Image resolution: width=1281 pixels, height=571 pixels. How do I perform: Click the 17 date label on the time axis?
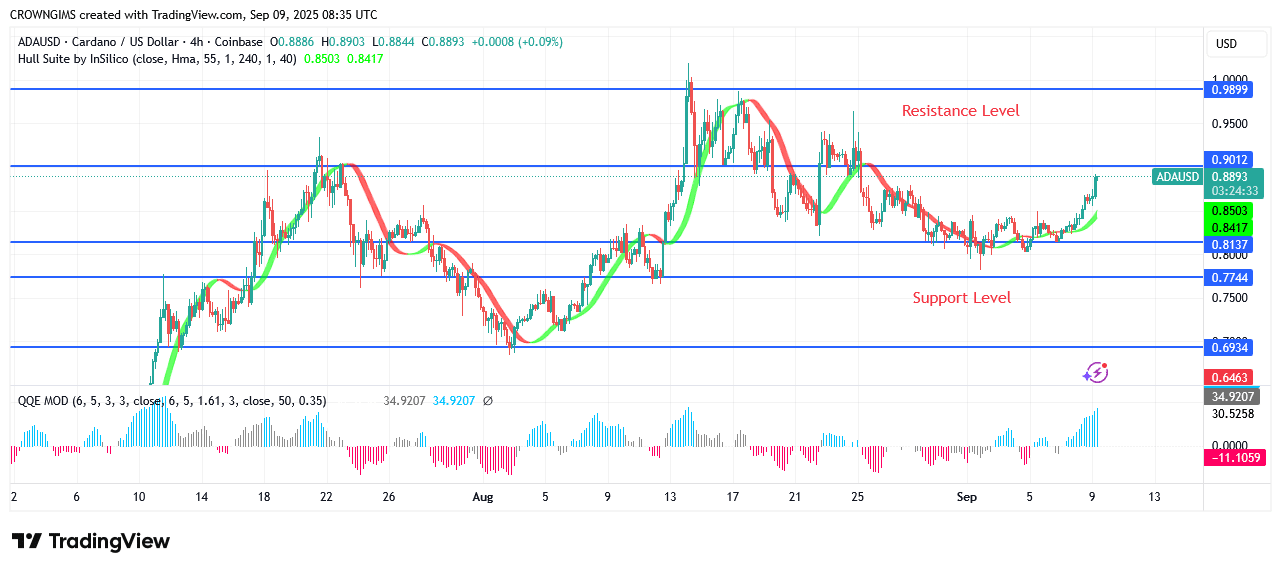click(x=732, y=497)
